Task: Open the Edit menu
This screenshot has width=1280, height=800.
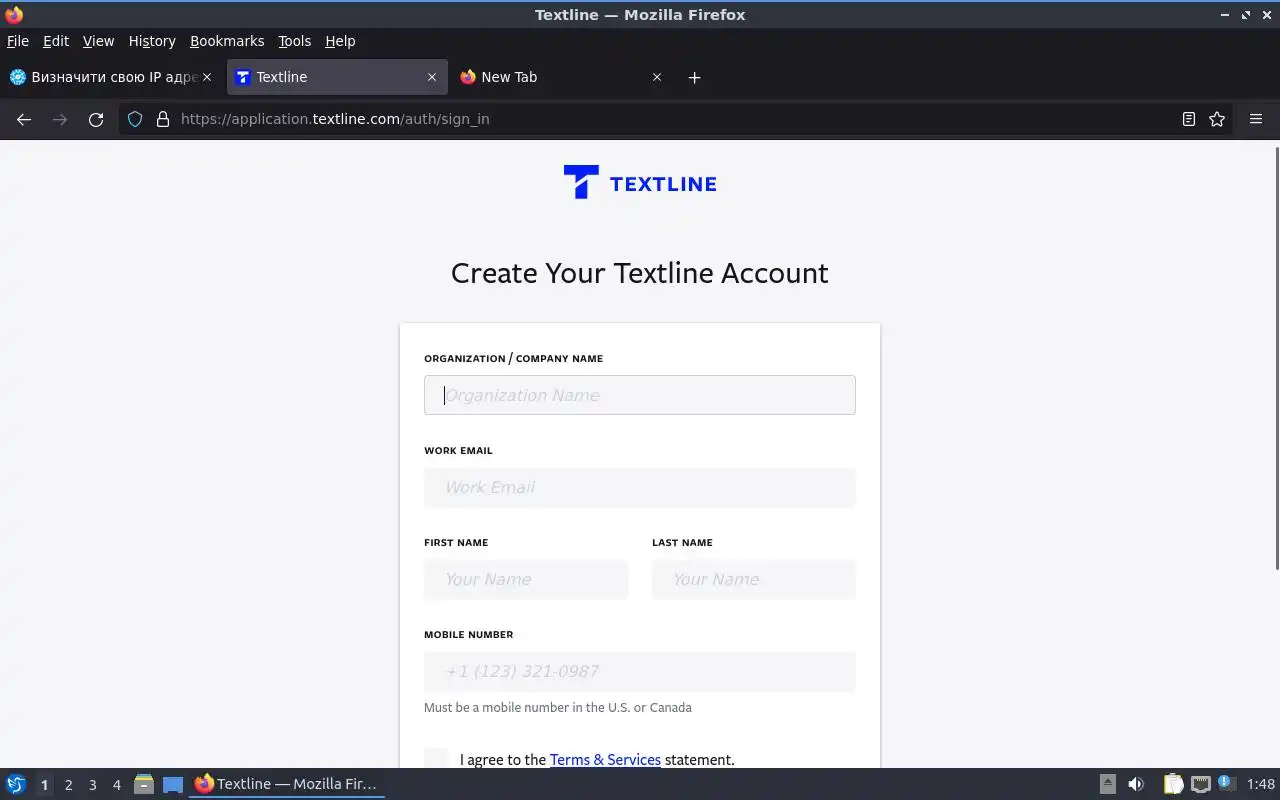Action: click(x=56, y=41)
